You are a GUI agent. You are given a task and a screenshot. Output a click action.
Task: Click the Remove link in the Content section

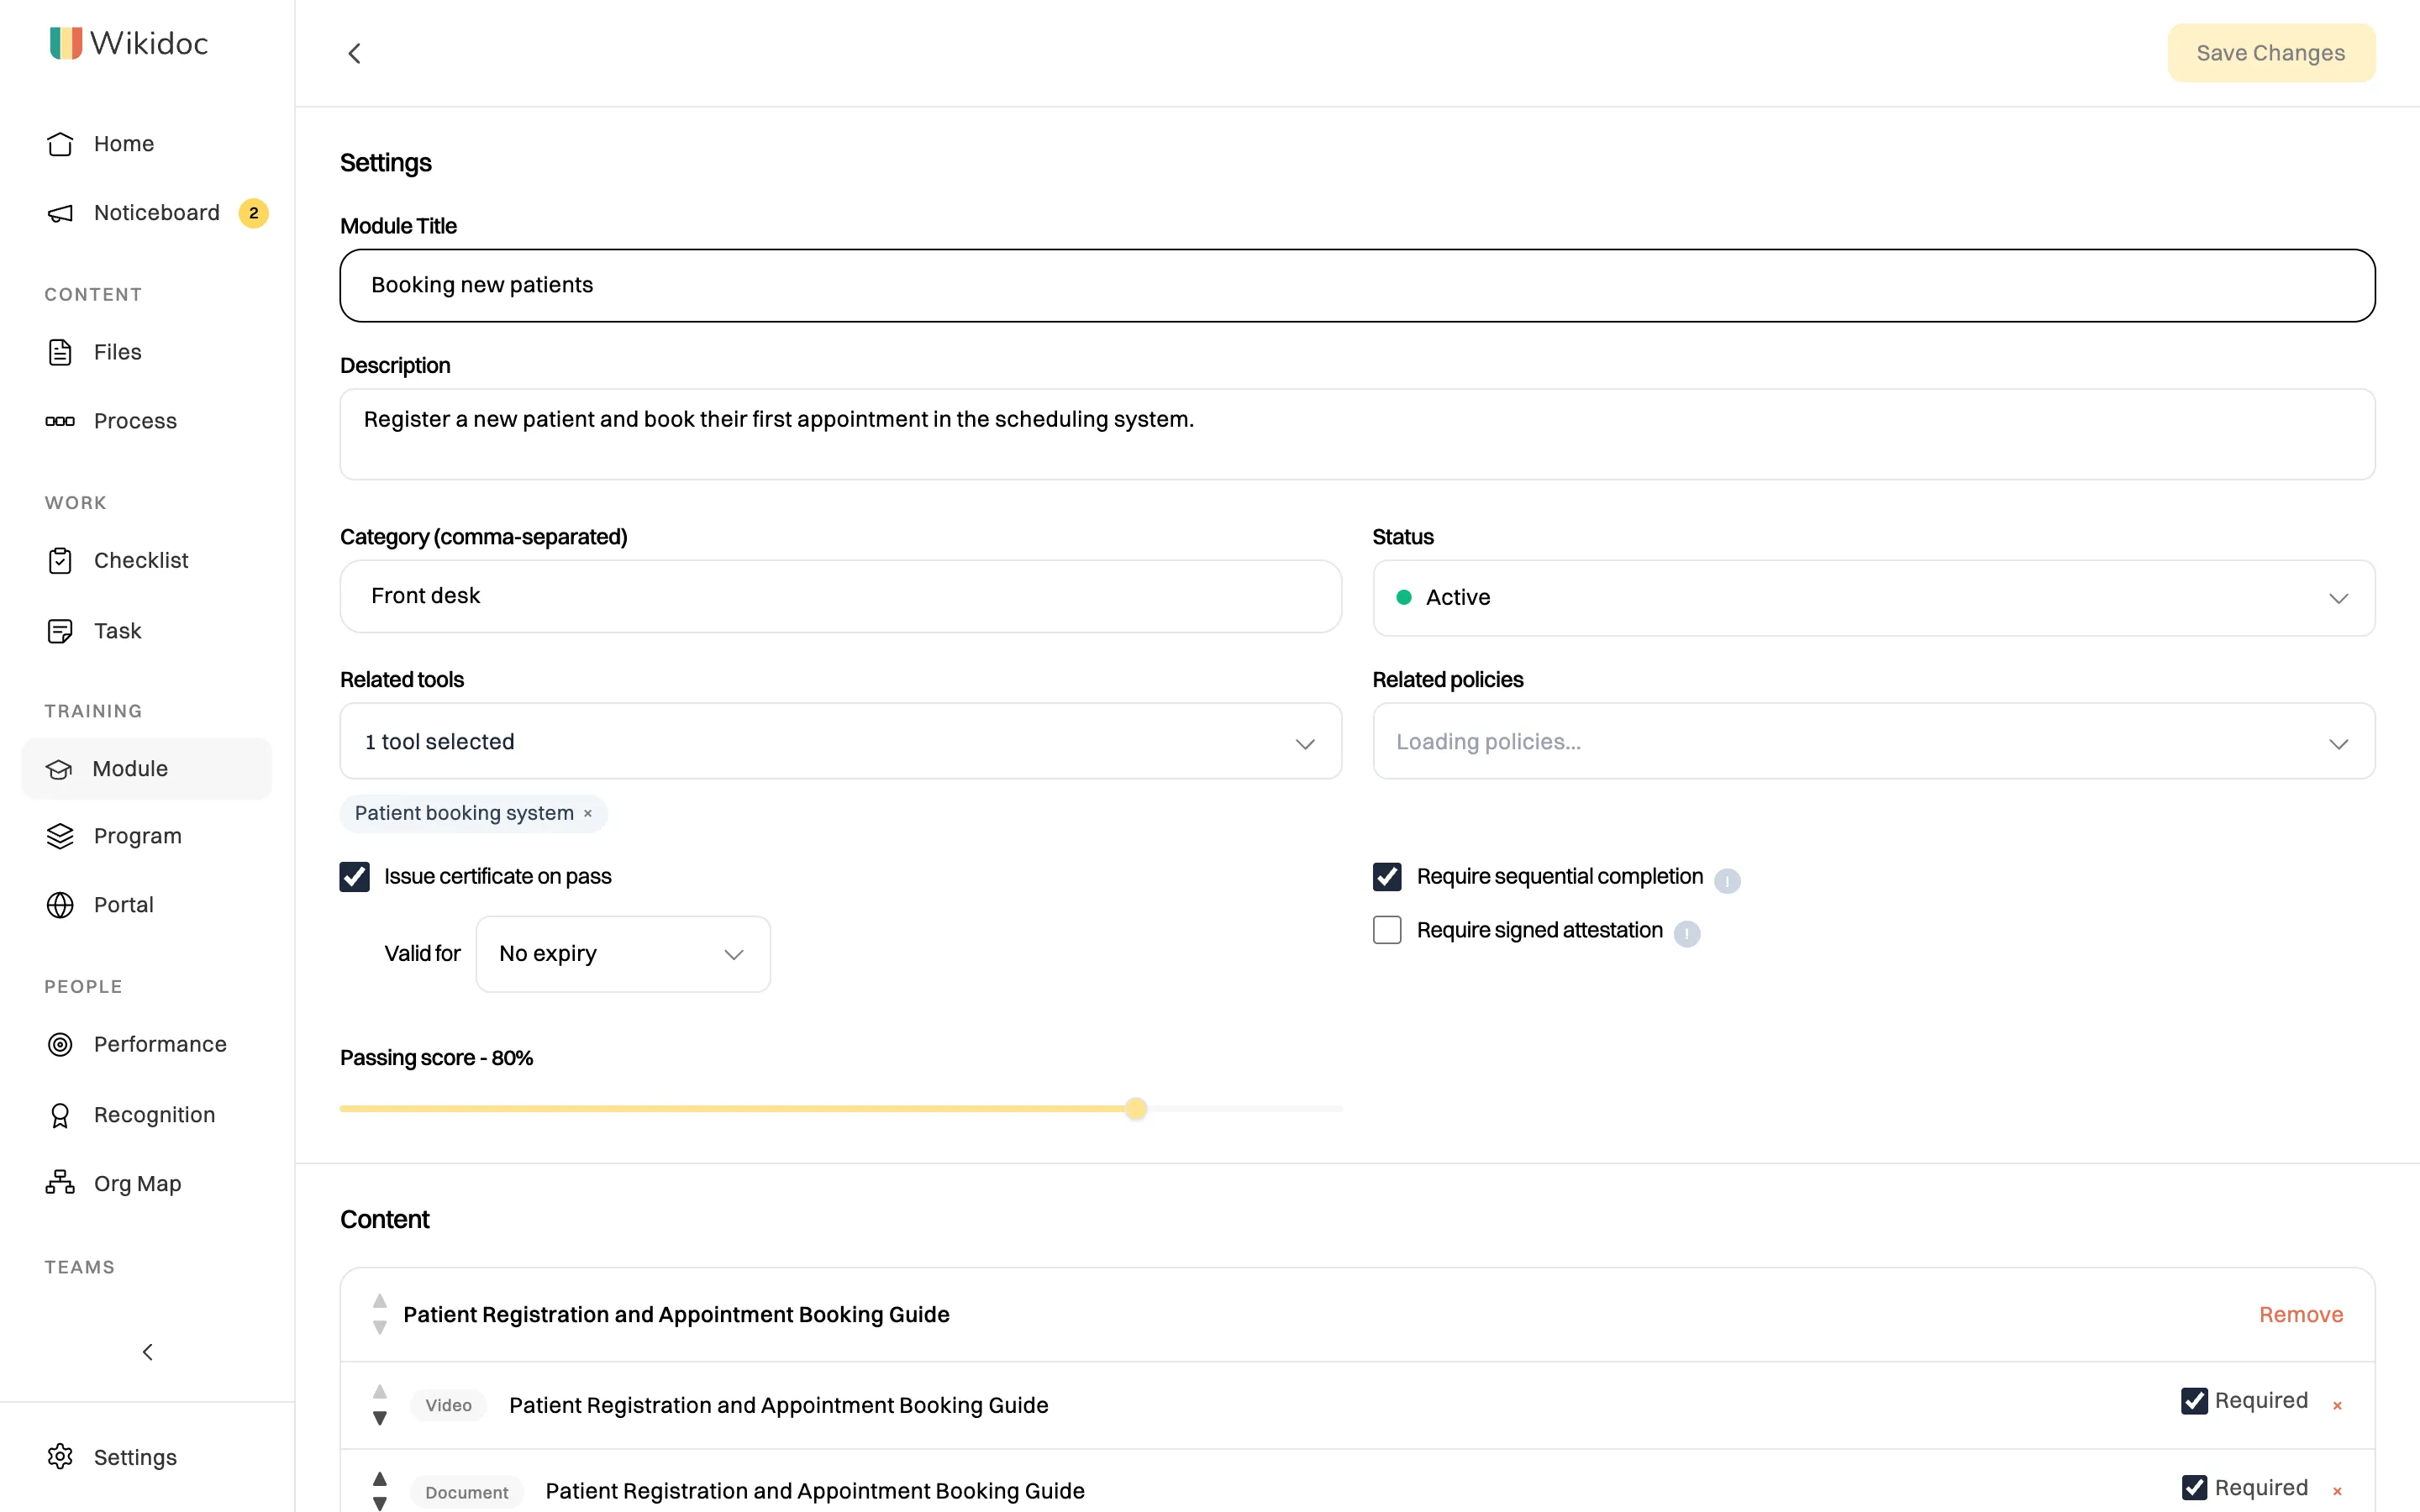click(2301, 1314)
